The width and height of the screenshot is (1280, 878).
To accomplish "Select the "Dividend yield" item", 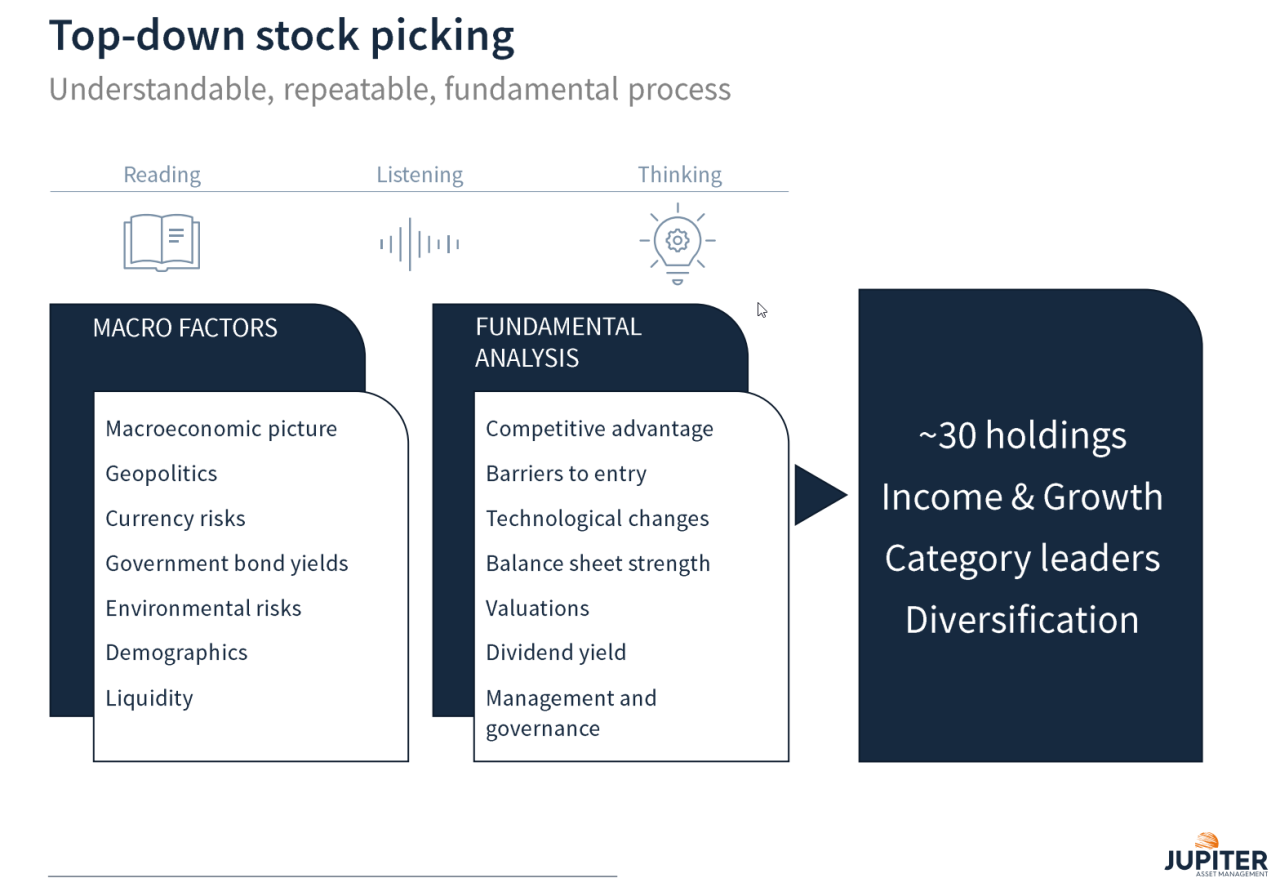I will [555, 653].
